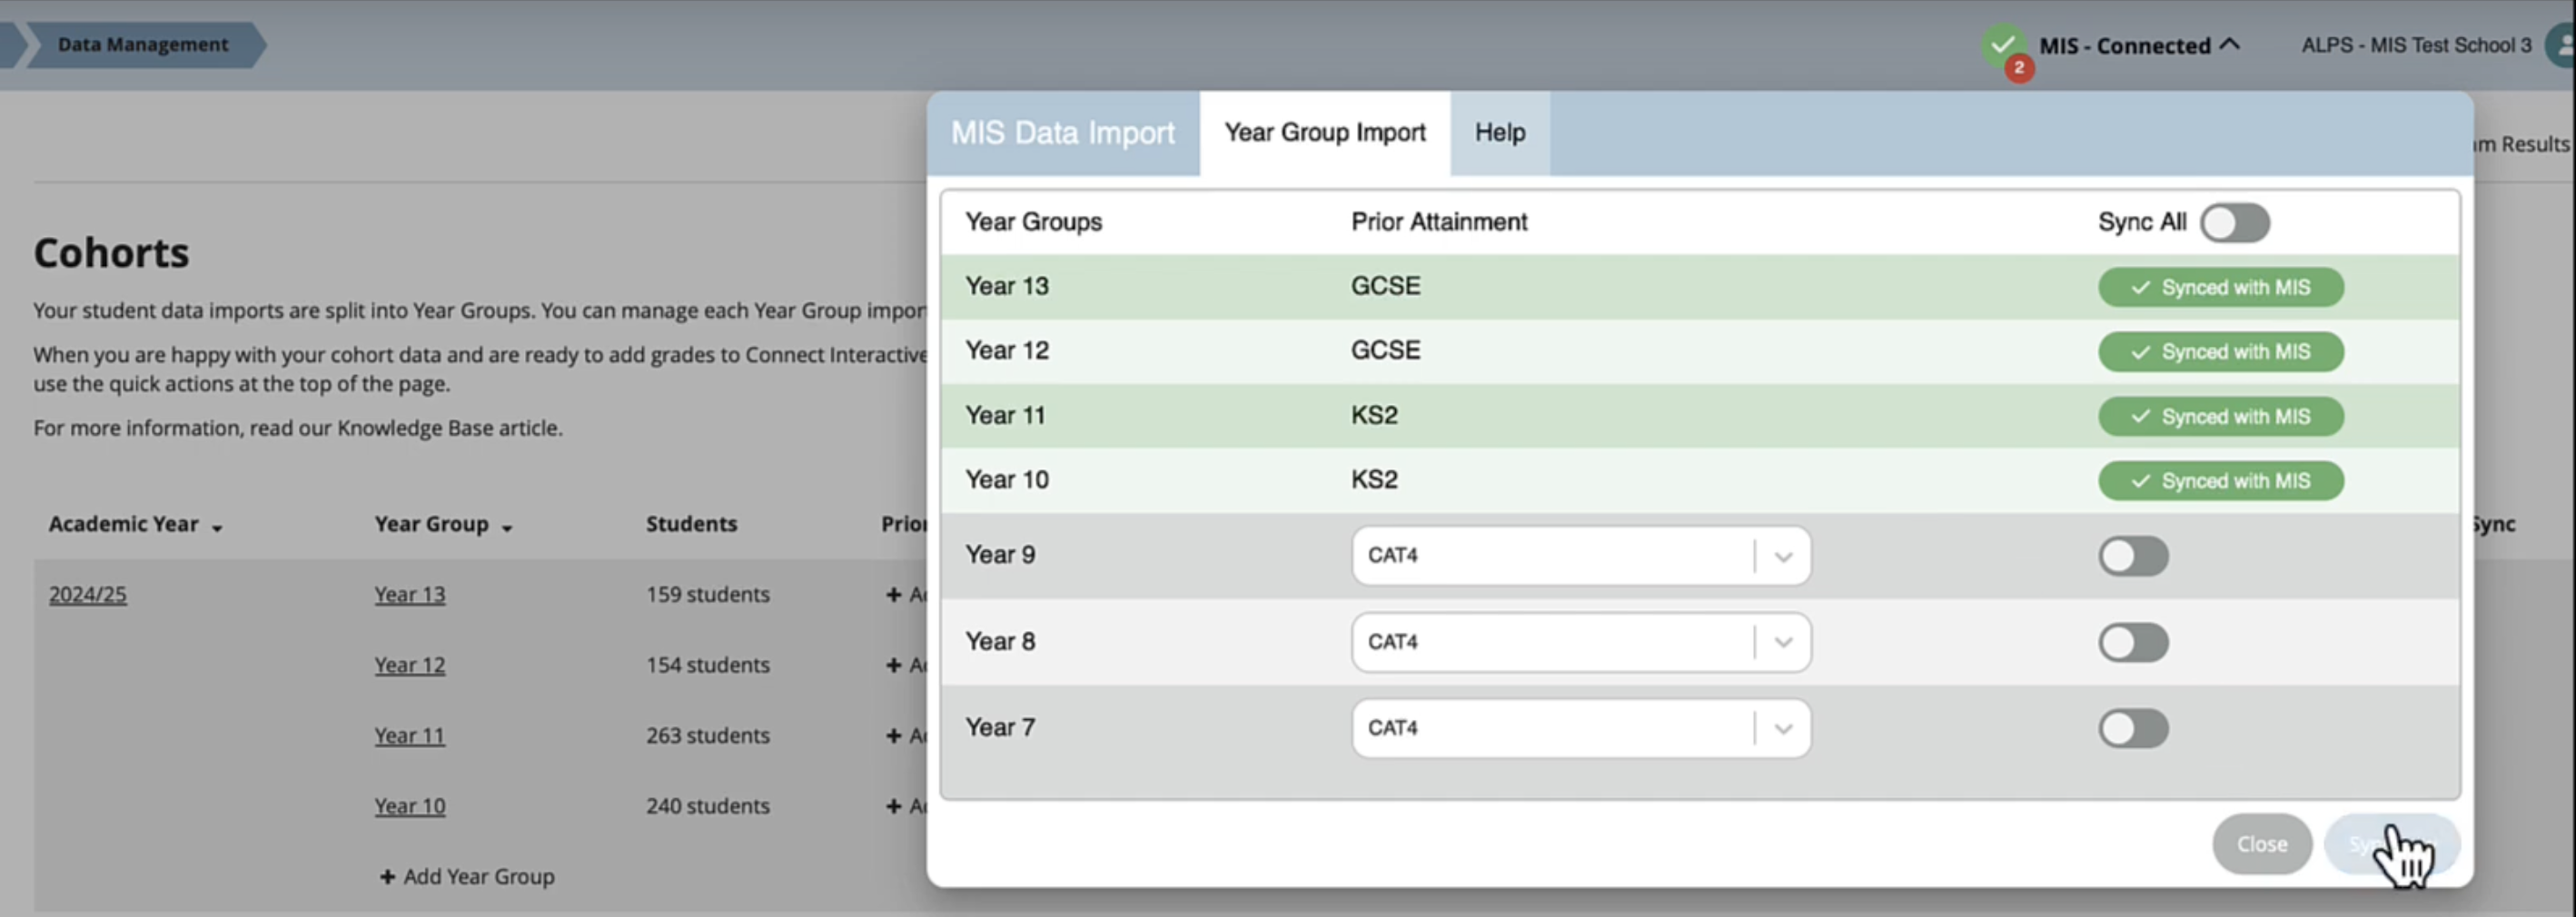
Task: Open Year 11 cohort link
Action: click(410, 735)
